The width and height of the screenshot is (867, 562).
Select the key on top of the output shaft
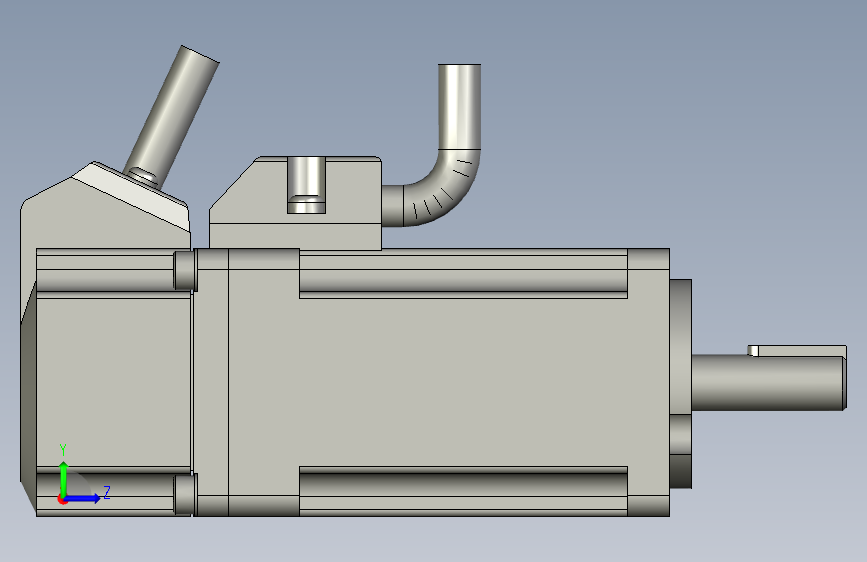pyautogui.click(x=797, y=351)
